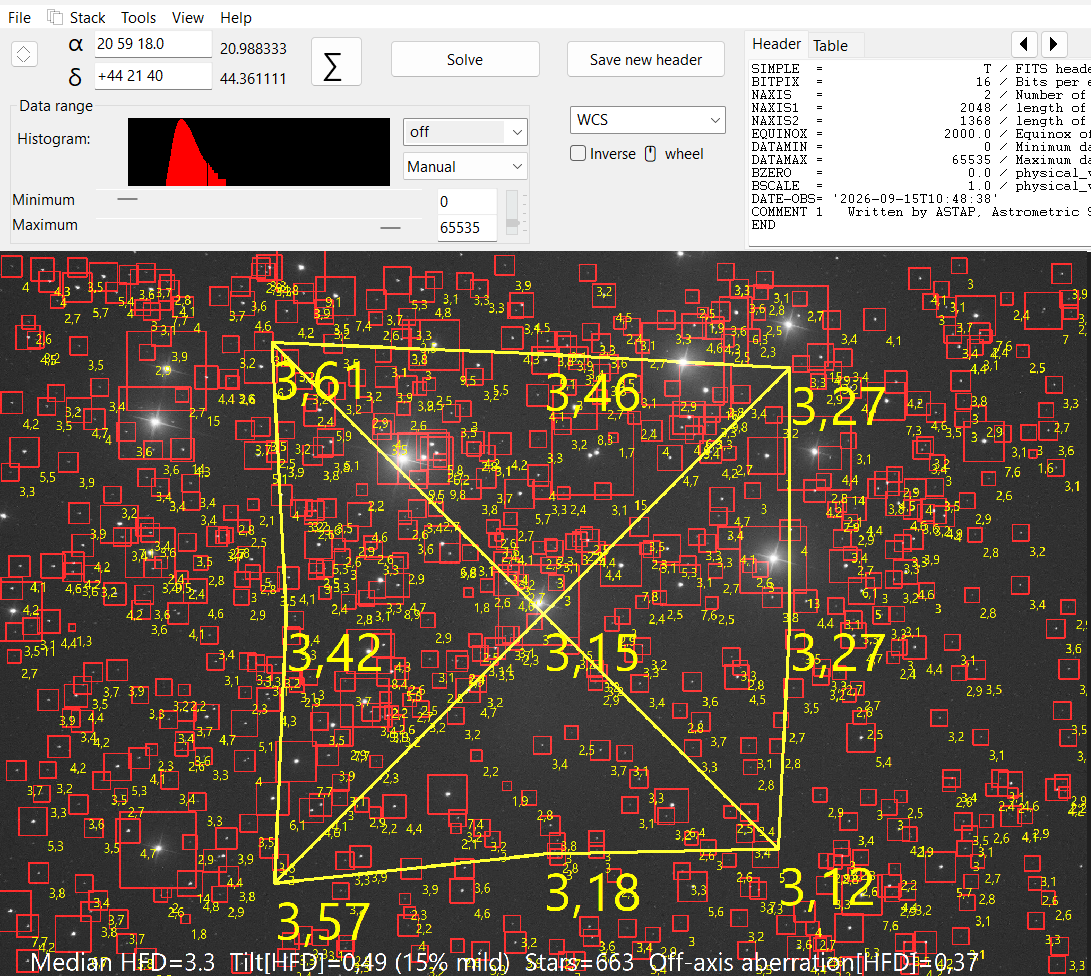Click the stack icon beside Stack menu

(x=54, y=17)
